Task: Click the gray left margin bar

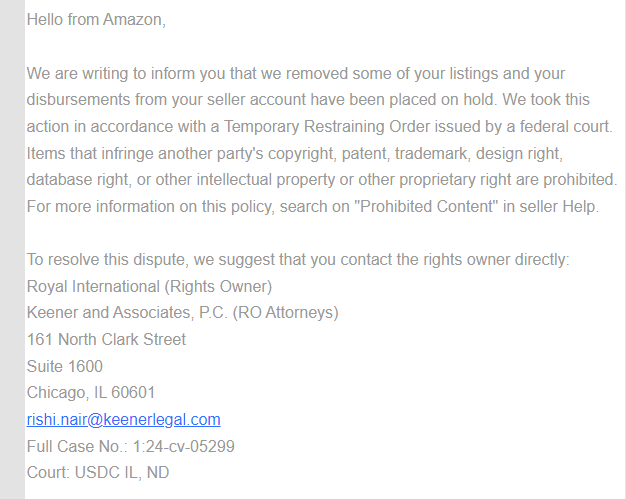Action: tap(12, 250)
